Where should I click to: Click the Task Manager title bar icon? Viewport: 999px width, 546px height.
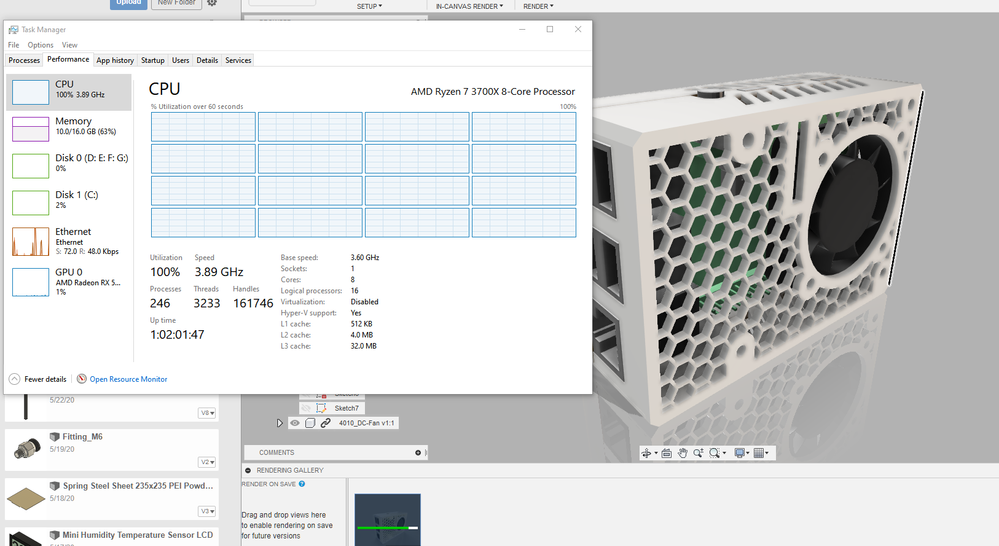(13, 29)
